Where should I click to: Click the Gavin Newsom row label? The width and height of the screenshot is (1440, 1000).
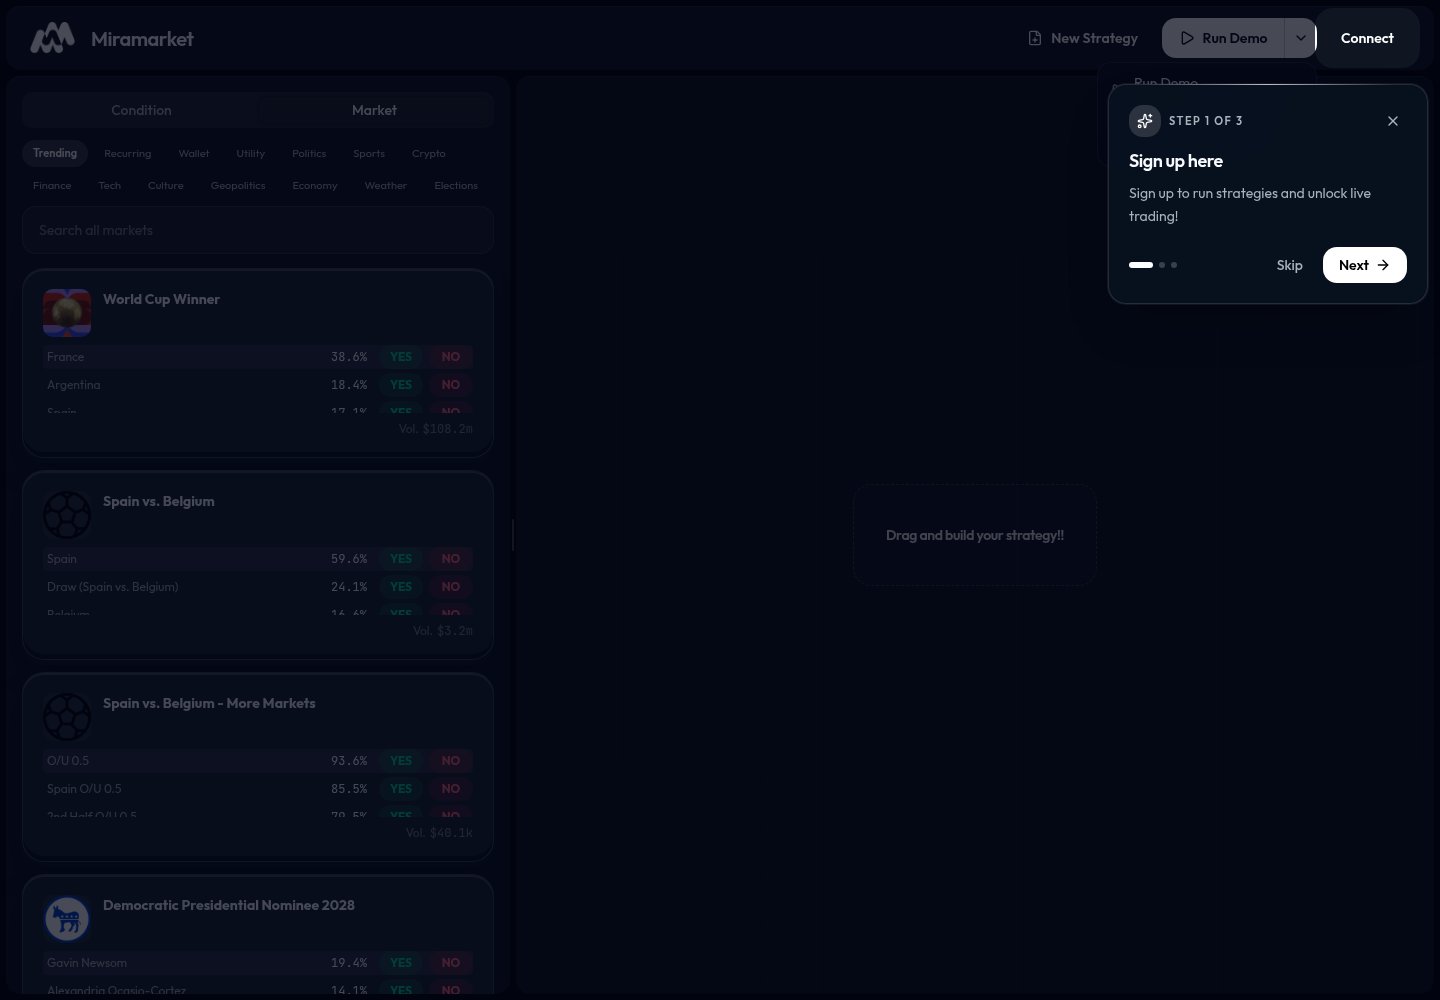pyautogui.click(x=87, y=963)
